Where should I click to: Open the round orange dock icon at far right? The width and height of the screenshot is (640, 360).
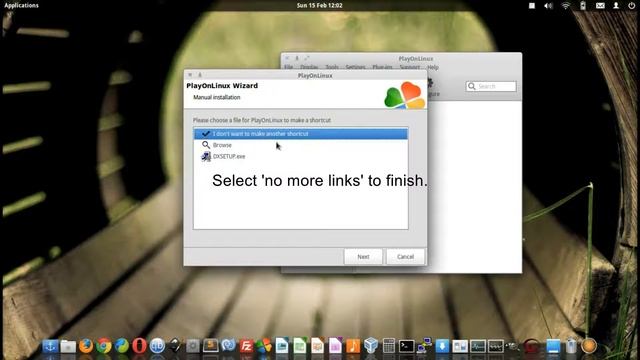(589, 346)
